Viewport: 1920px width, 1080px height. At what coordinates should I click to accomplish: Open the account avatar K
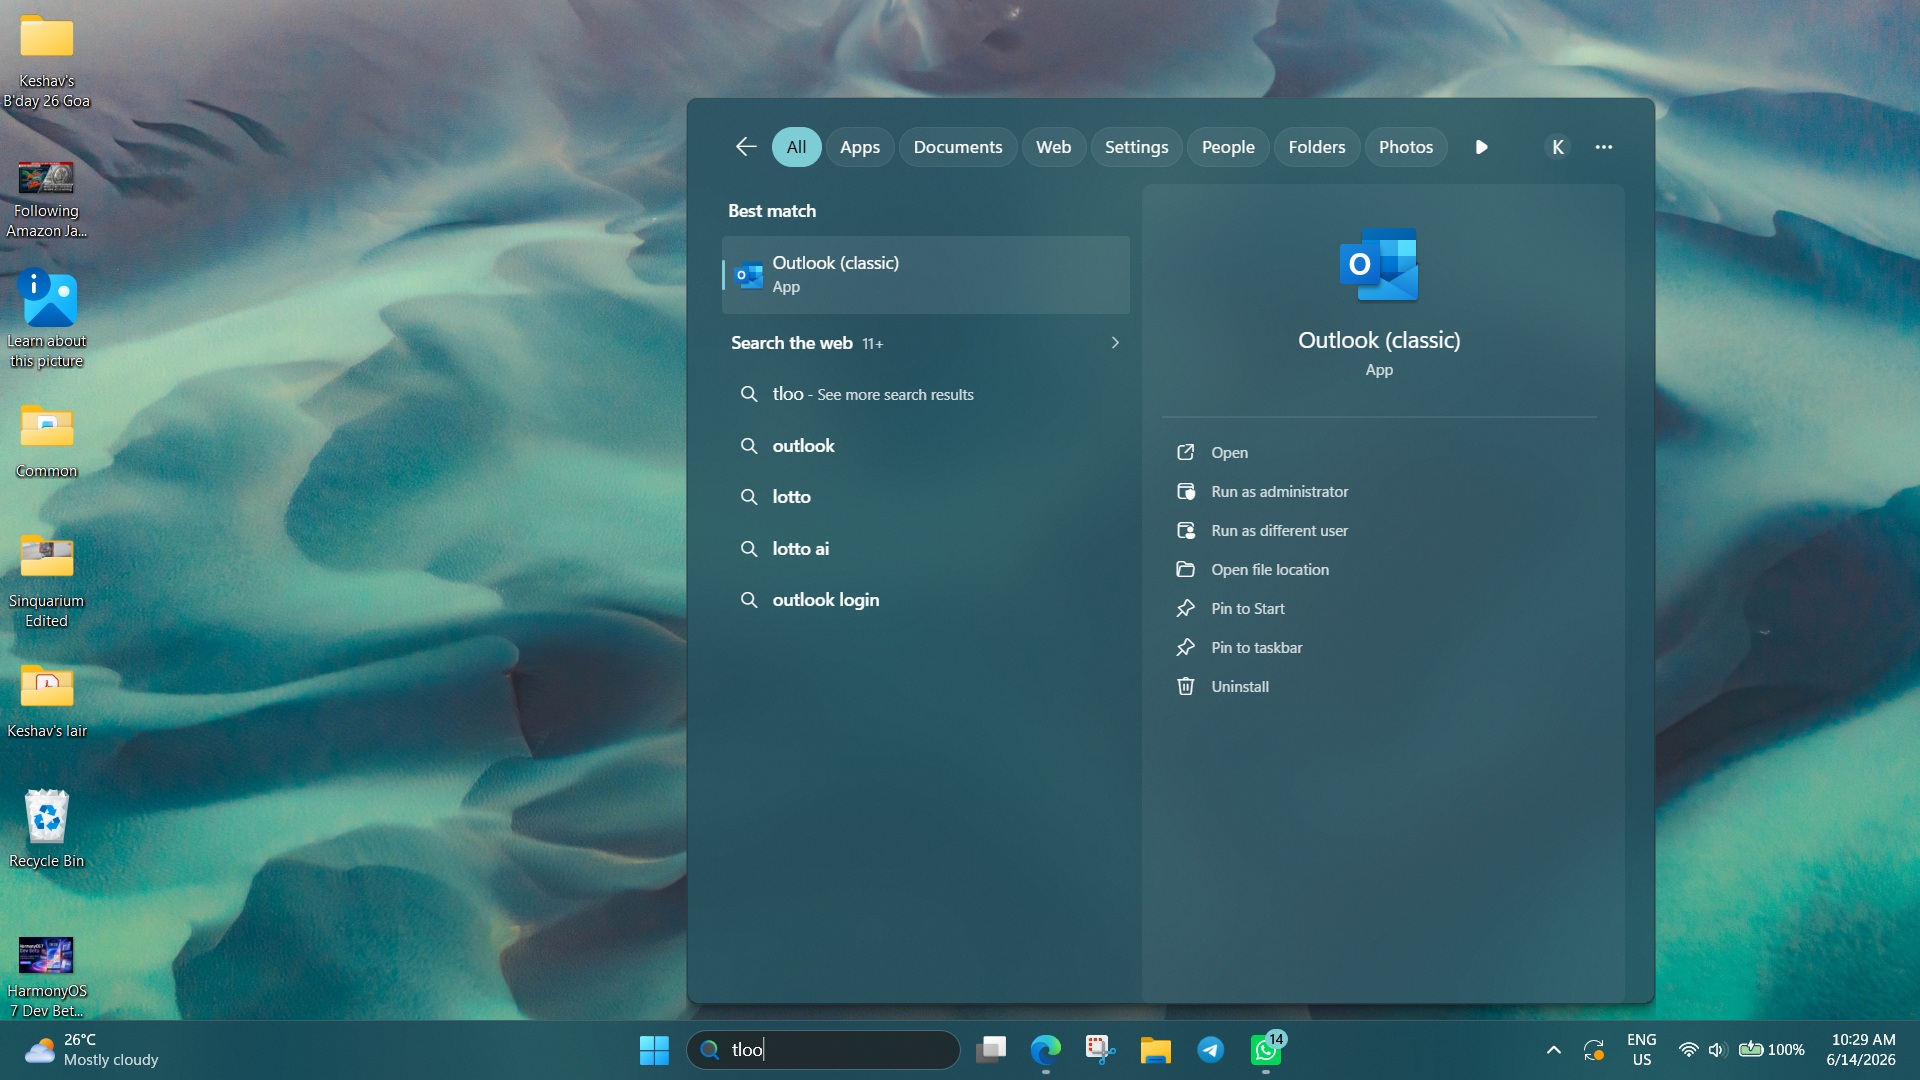(x=1557, y=147)
